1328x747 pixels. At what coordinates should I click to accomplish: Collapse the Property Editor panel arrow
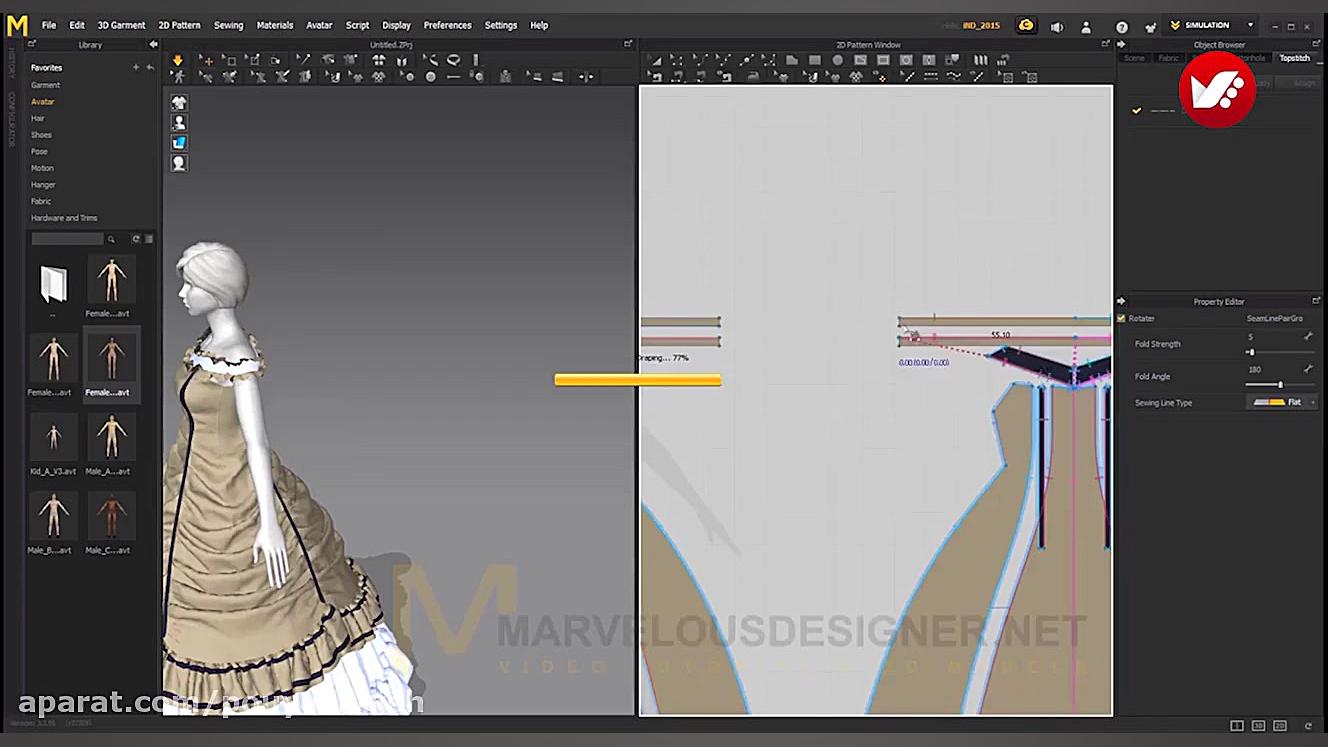pyautogui.click(x=1121, y=301)
